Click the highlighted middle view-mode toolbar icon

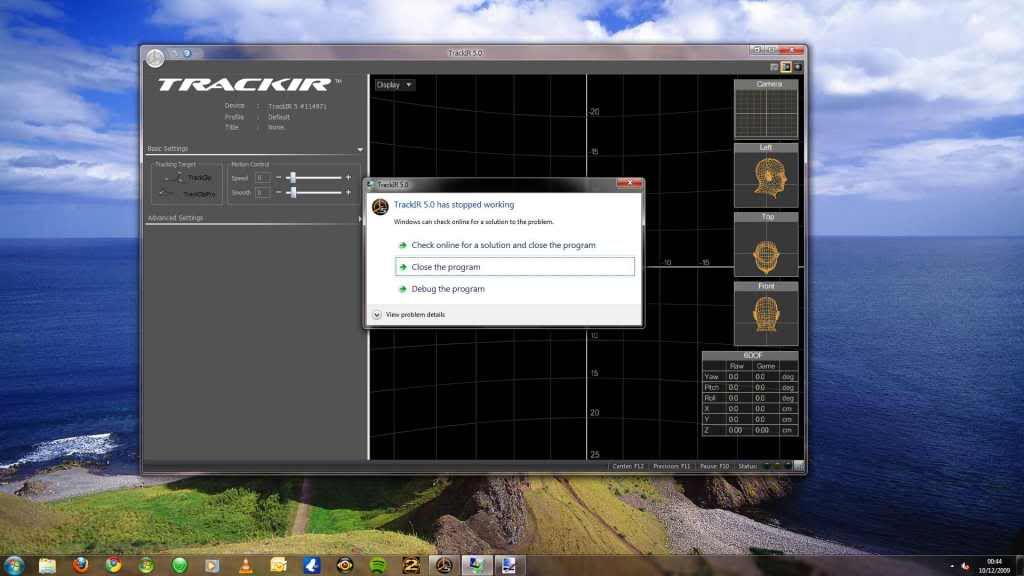[x=786, y=67]
